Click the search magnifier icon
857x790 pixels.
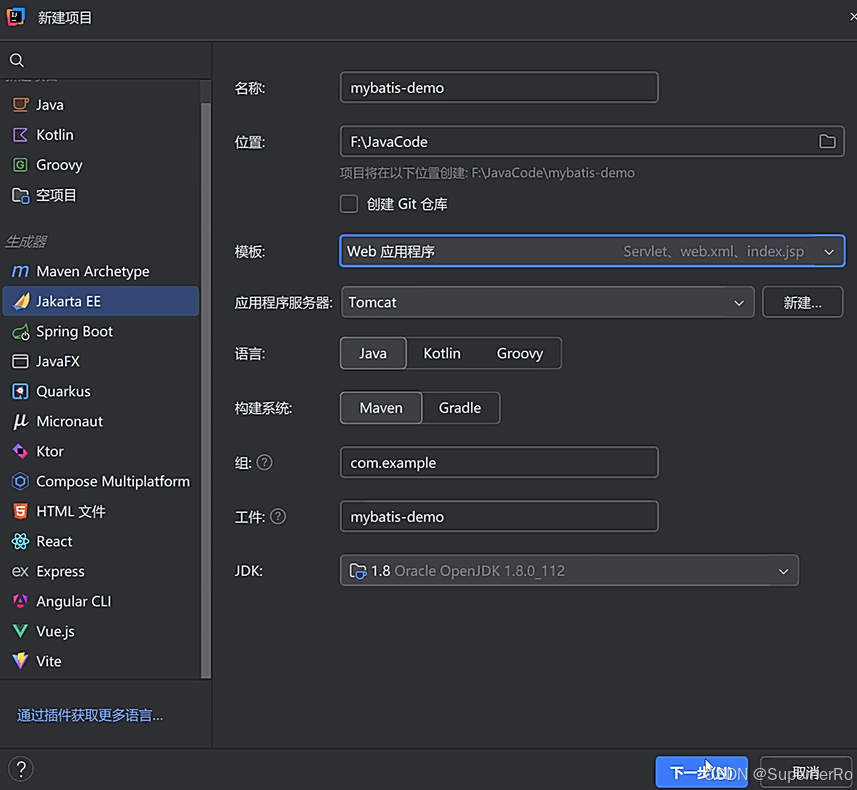17,60
